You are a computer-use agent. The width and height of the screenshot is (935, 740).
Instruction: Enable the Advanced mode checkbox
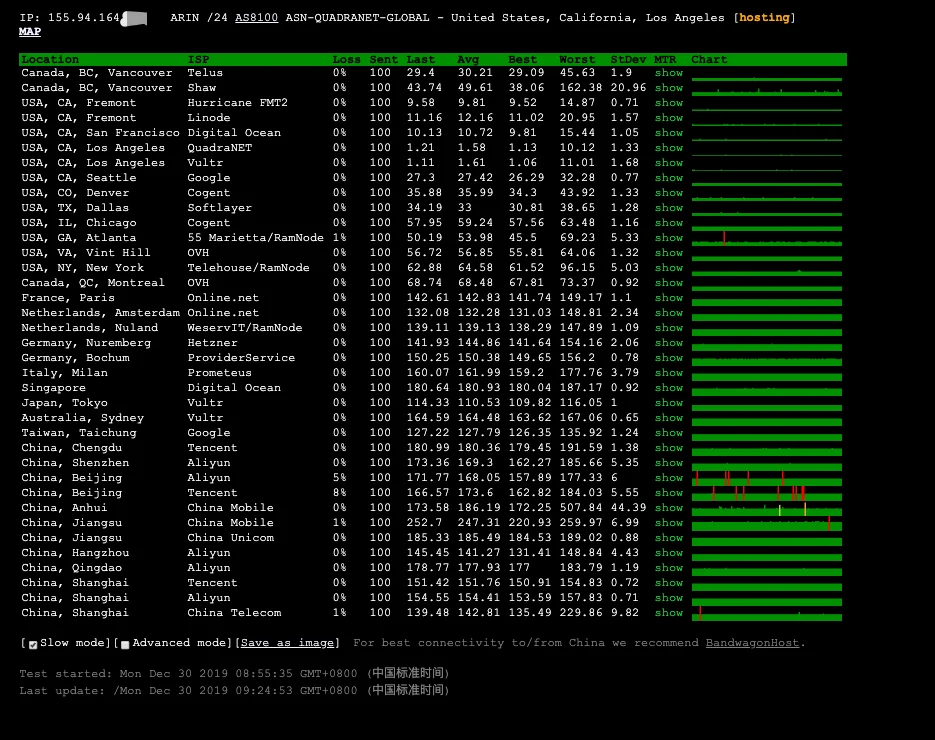pos(125,645)
